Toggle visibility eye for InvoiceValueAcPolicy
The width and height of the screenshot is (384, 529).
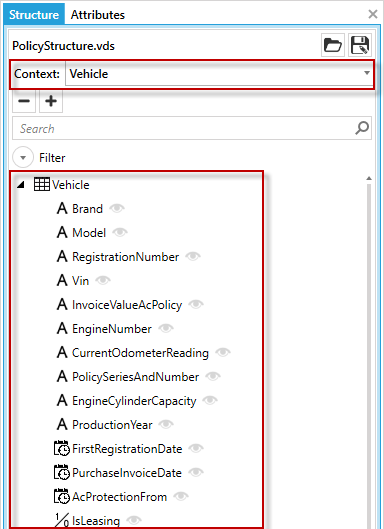[196, 304]
